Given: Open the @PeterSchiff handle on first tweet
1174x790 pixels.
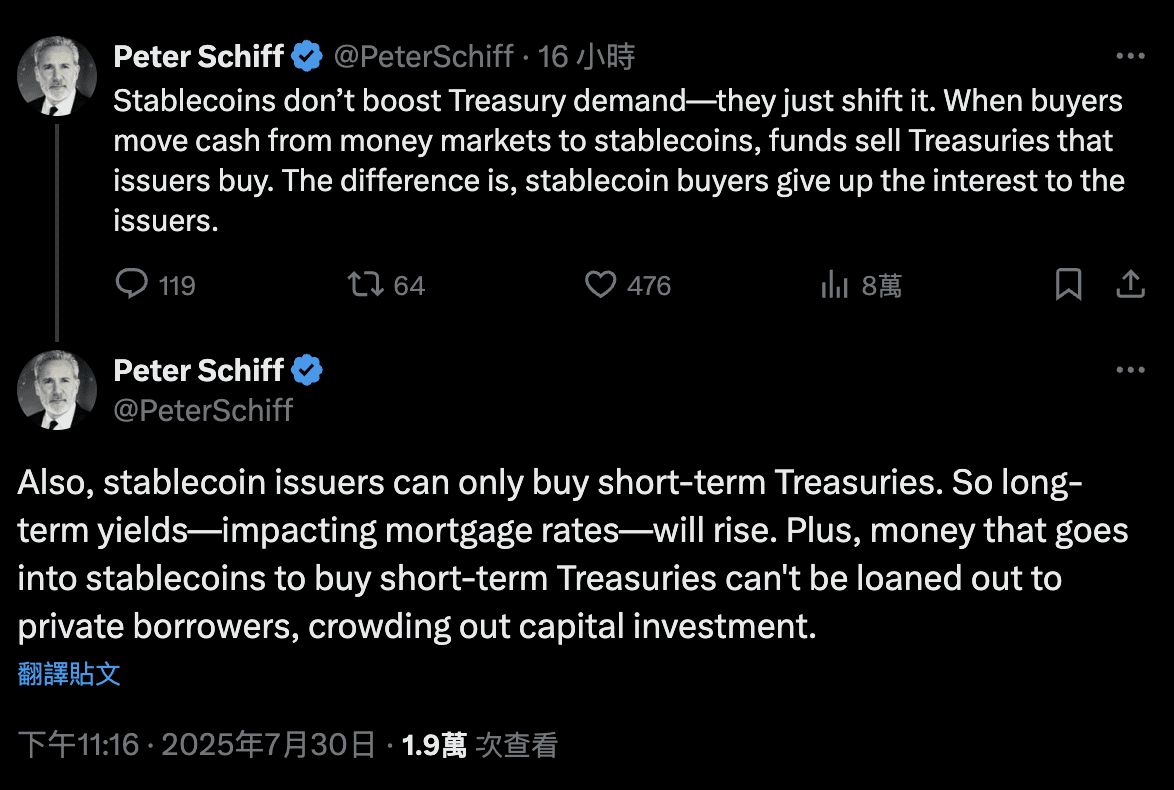Looking at the screenshot, I should pyautogui.click(x=423, y=56).
